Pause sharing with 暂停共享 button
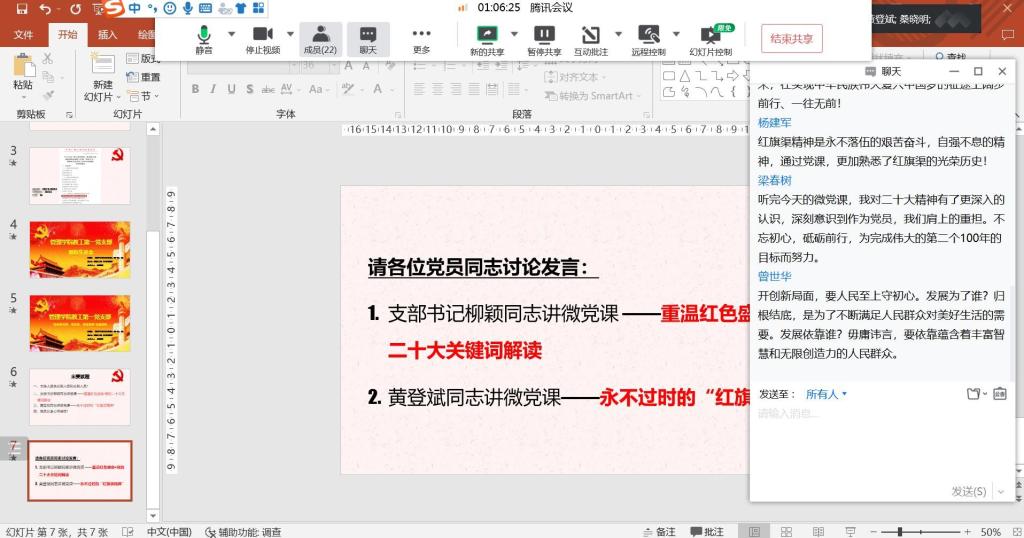 pyautogui.click(x=544, y=39)
